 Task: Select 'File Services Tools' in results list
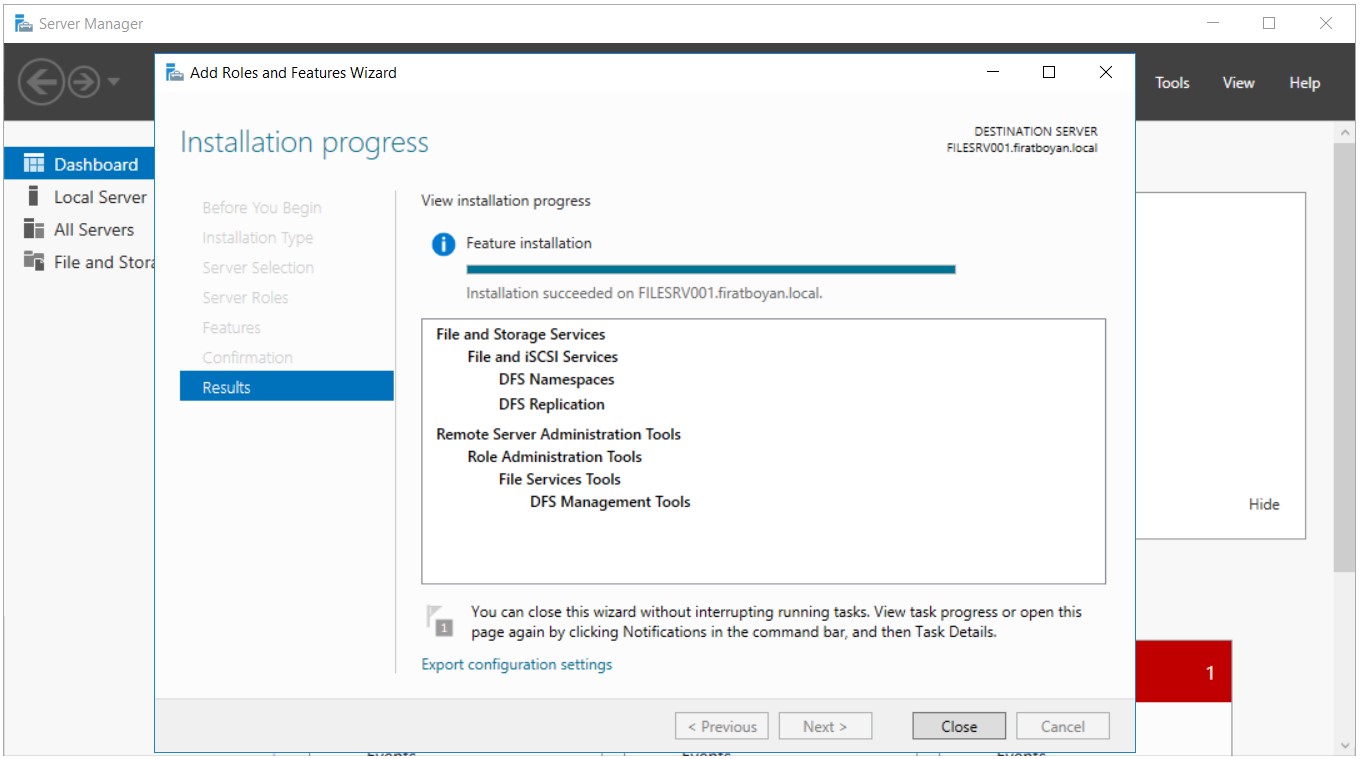click(559, 479)
